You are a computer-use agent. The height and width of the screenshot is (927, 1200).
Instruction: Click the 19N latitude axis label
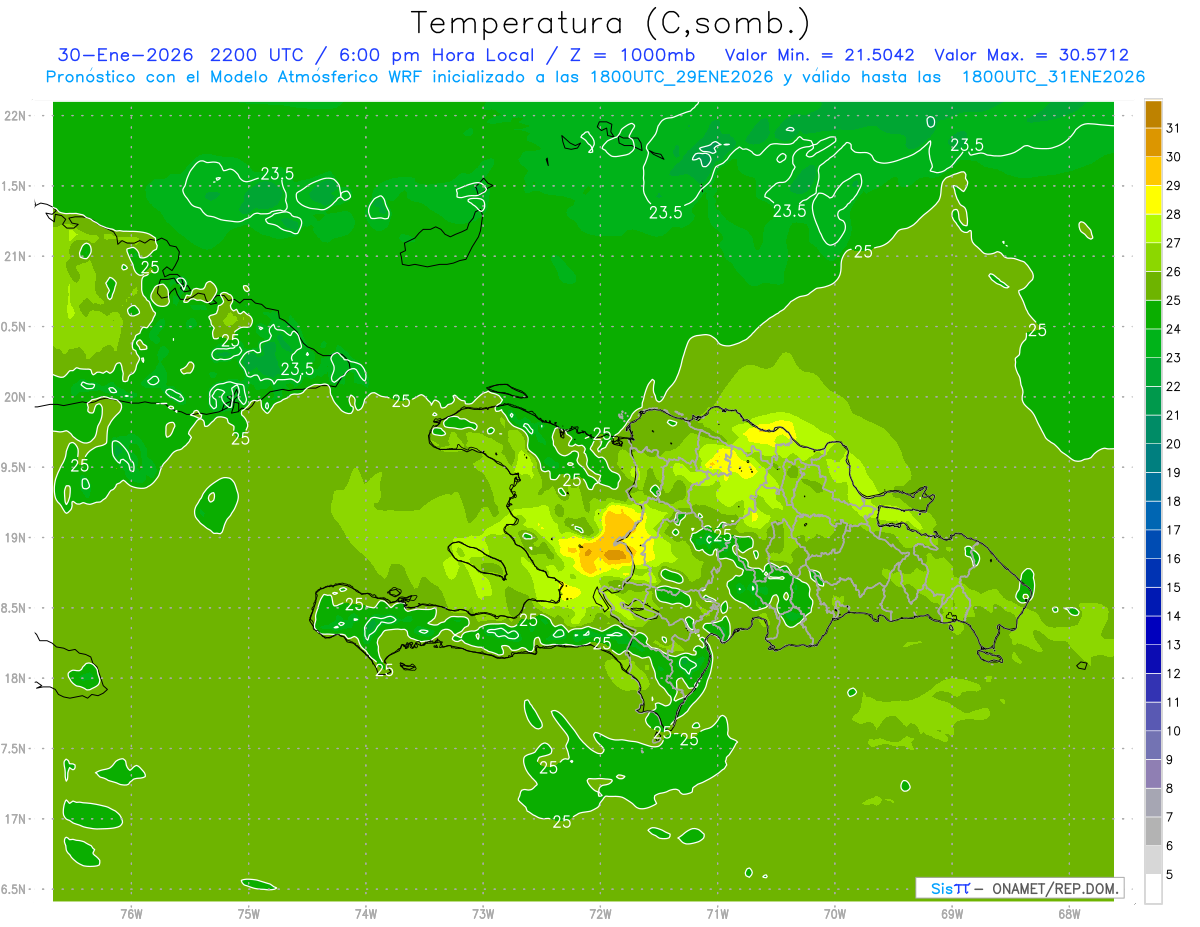[x=16, y=537]
